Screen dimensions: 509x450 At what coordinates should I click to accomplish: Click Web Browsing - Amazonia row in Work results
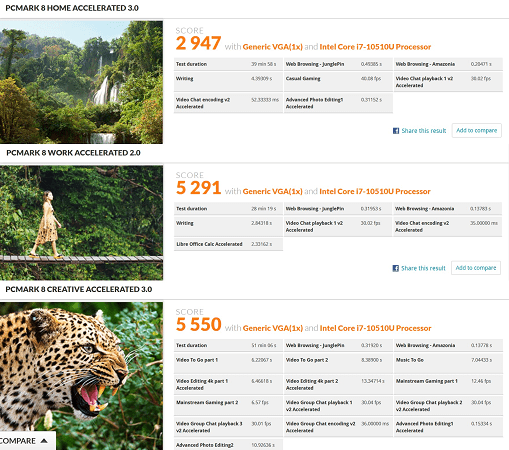click(448, 209)
